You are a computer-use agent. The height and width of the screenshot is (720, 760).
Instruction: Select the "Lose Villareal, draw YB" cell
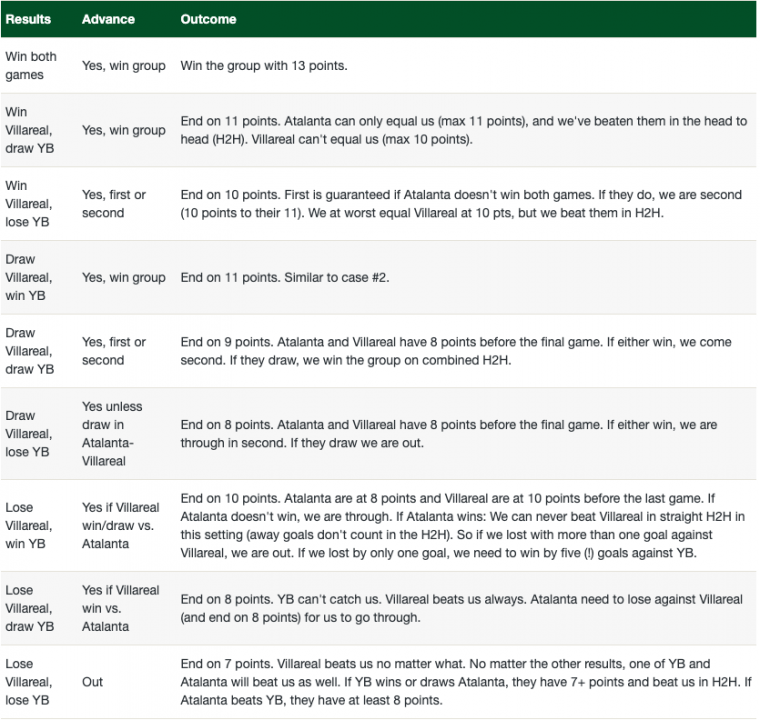29,608
